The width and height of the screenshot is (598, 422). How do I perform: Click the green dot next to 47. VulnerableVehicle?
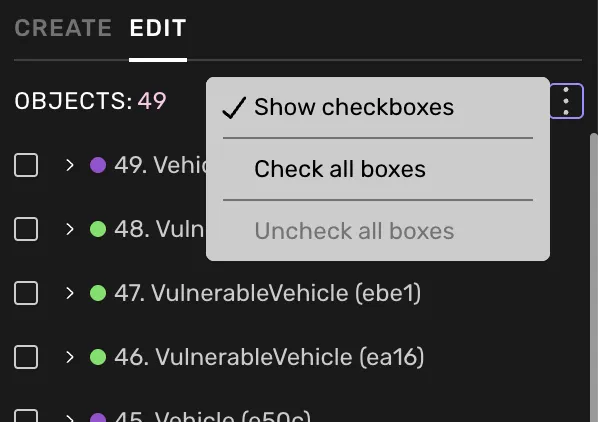pyautogui.click(x=98, y=293)
